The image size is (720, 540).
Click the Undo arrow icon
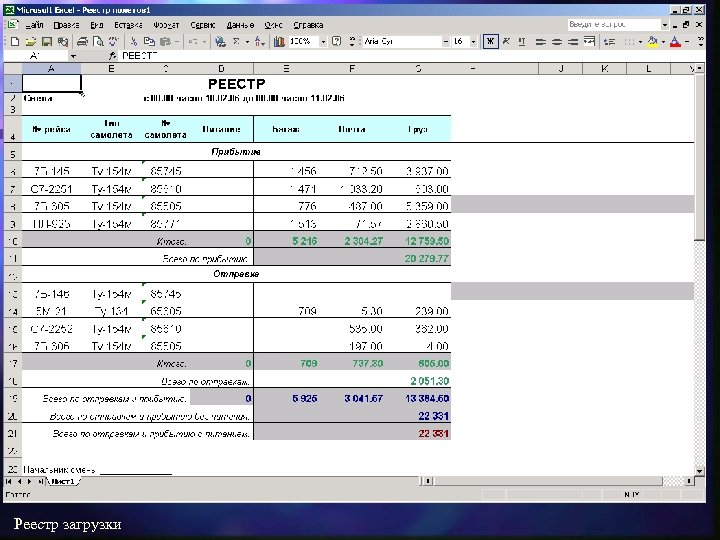point(193,42)
